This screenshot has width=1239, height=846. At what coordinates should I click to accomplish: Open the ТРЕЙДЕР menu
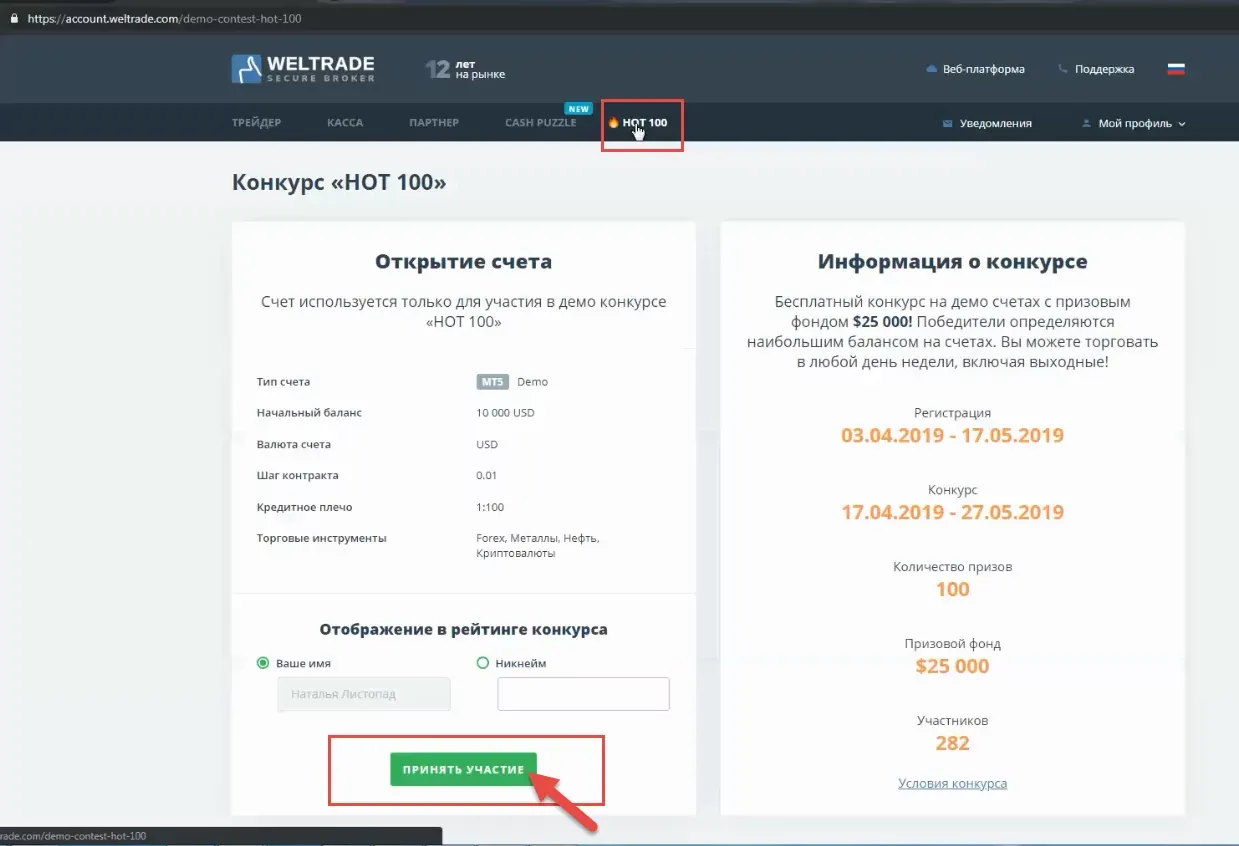tap(256, 122)
